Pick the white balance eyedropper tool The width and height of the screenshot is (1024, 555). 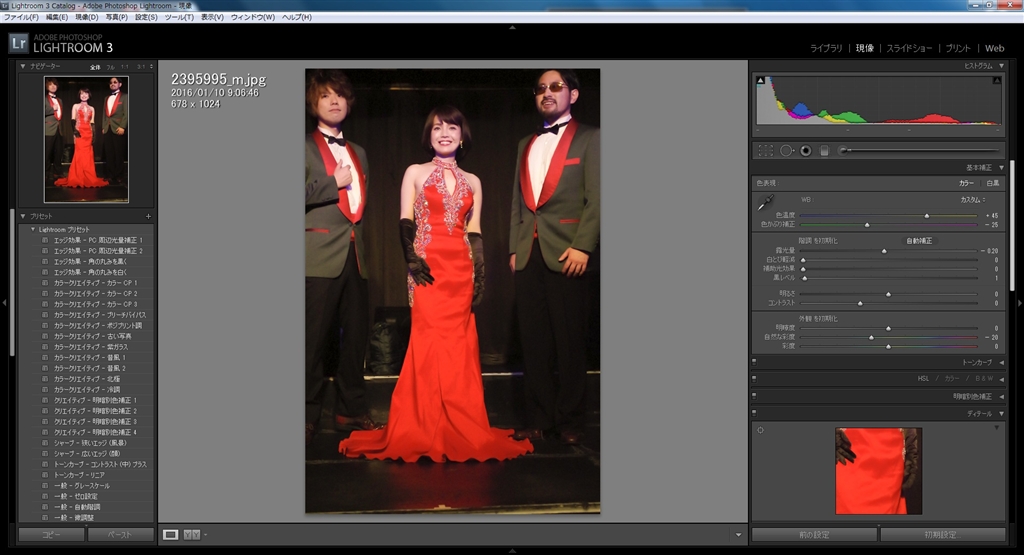(766, 203)
